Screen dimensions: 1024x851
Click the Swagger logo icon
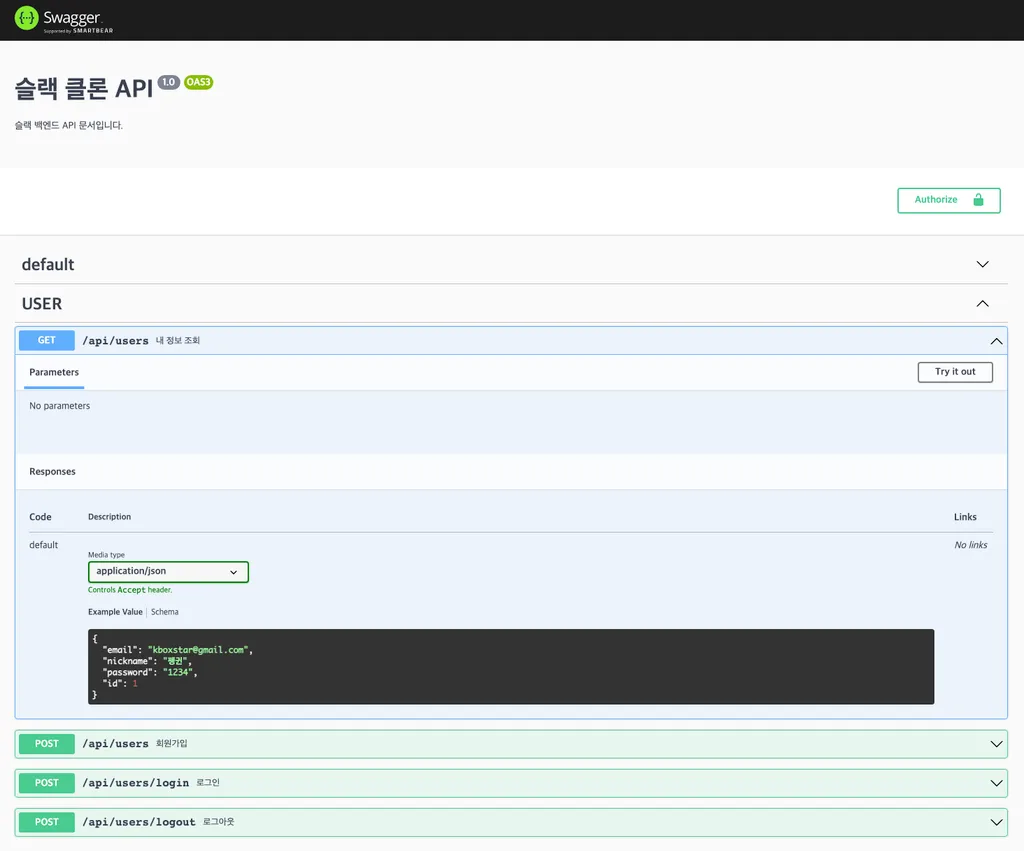26,18
